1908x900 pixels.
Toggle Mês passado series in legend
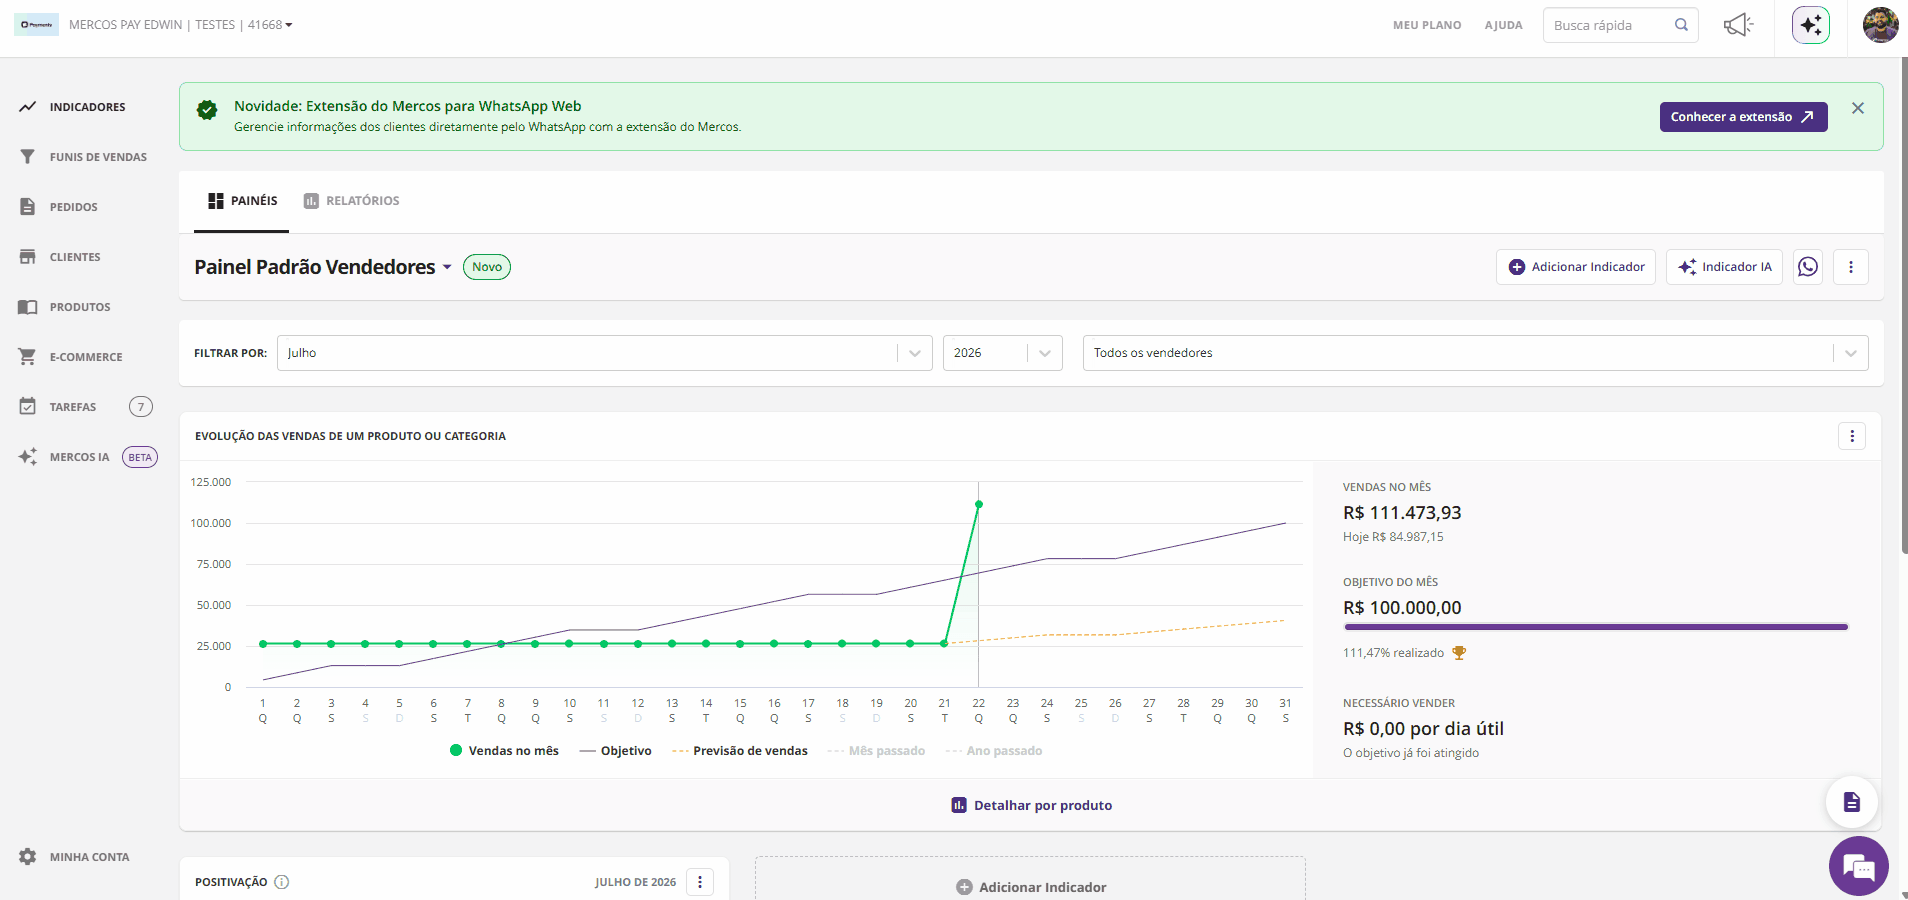point(876,751)
